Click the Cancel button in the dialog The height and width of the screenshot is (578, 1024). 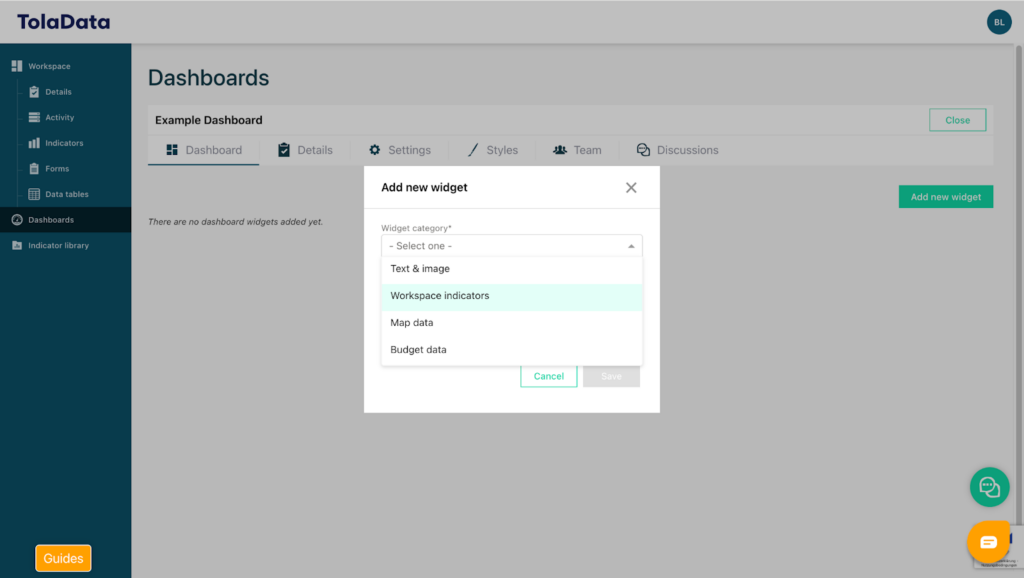548,376
